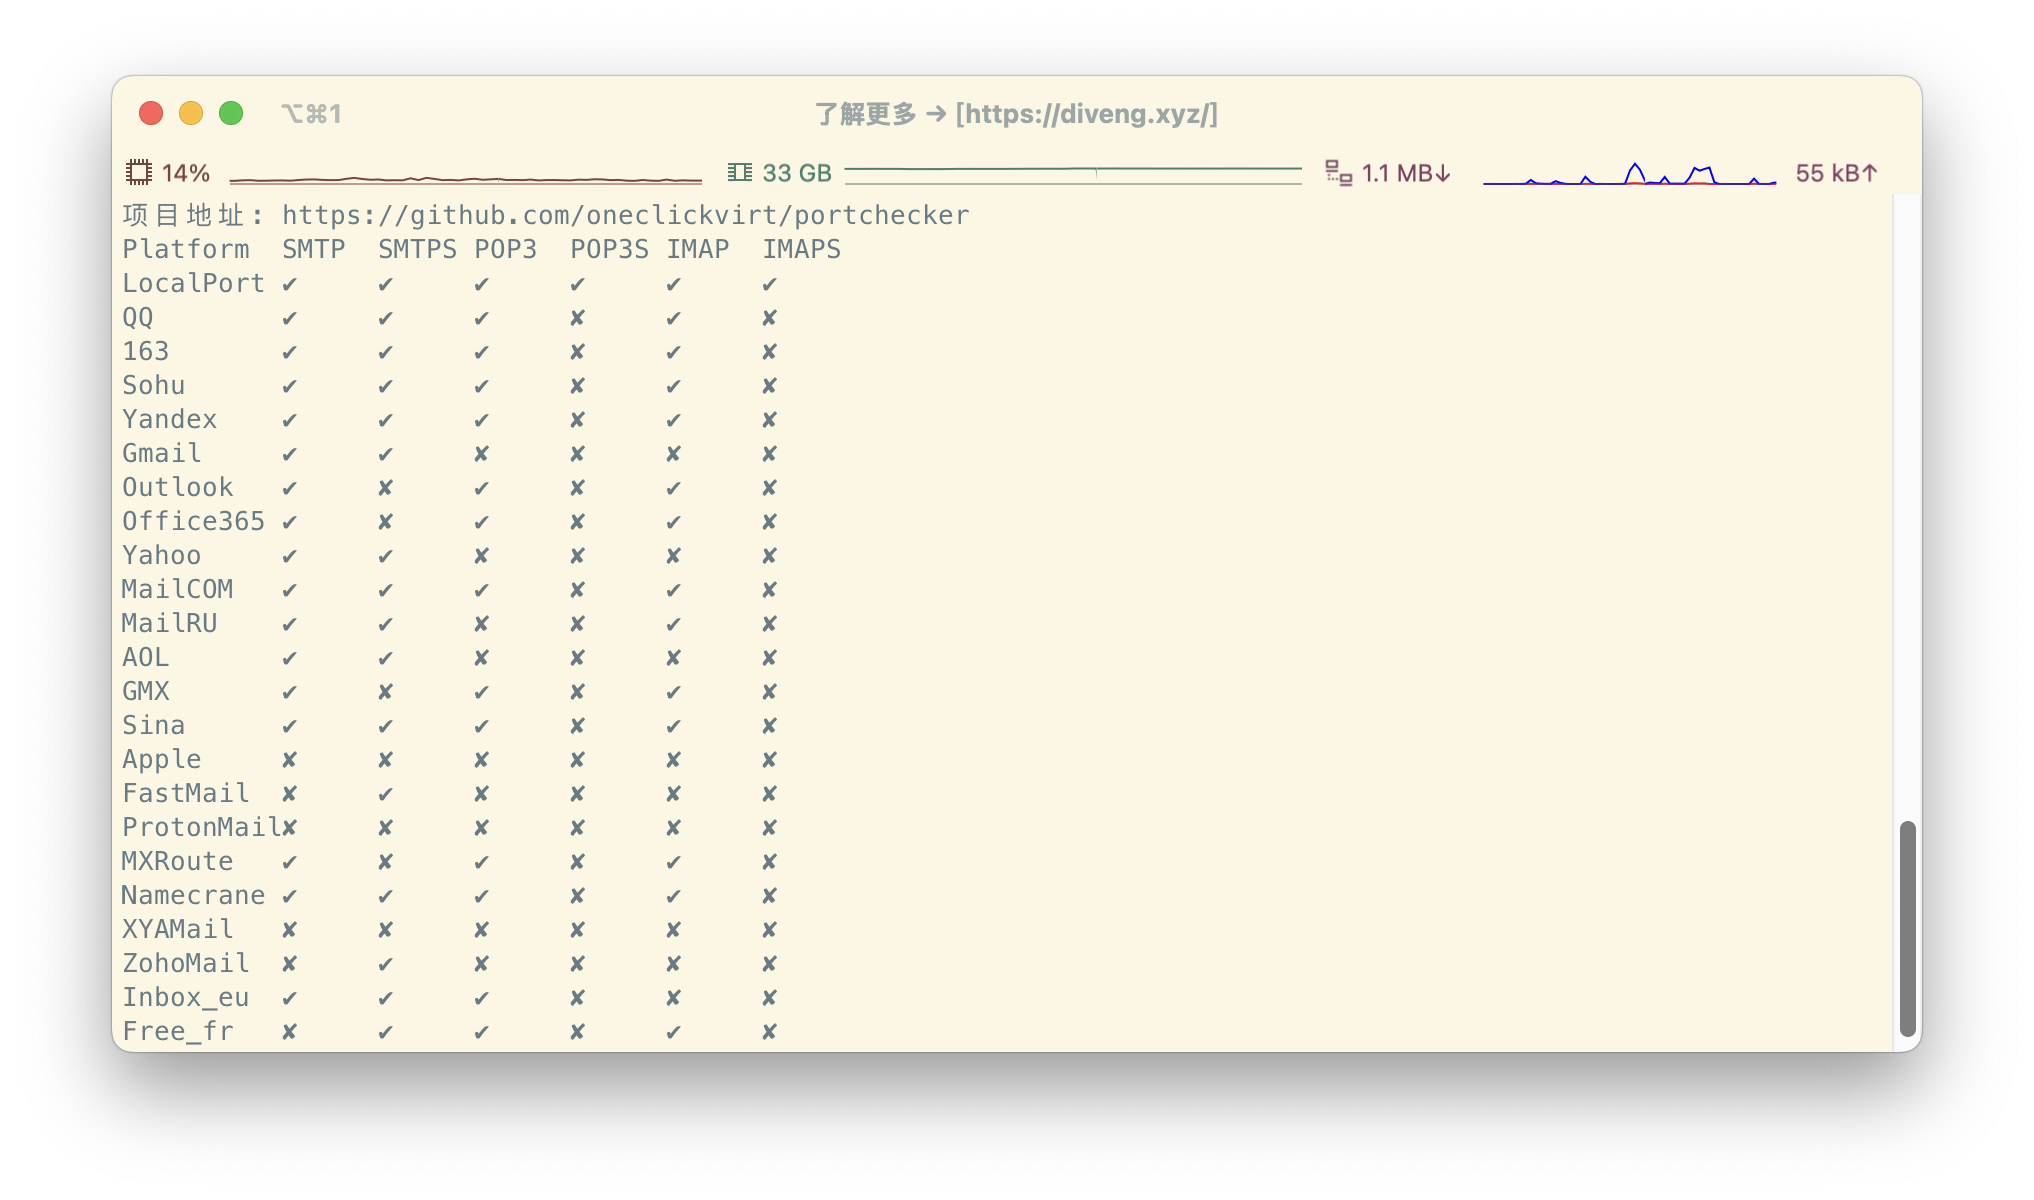Click the SMTPS cross in Outlook row
The width and height of the screenshot is (2034, 1200).
pyautogui.click(x=386, y=488)
